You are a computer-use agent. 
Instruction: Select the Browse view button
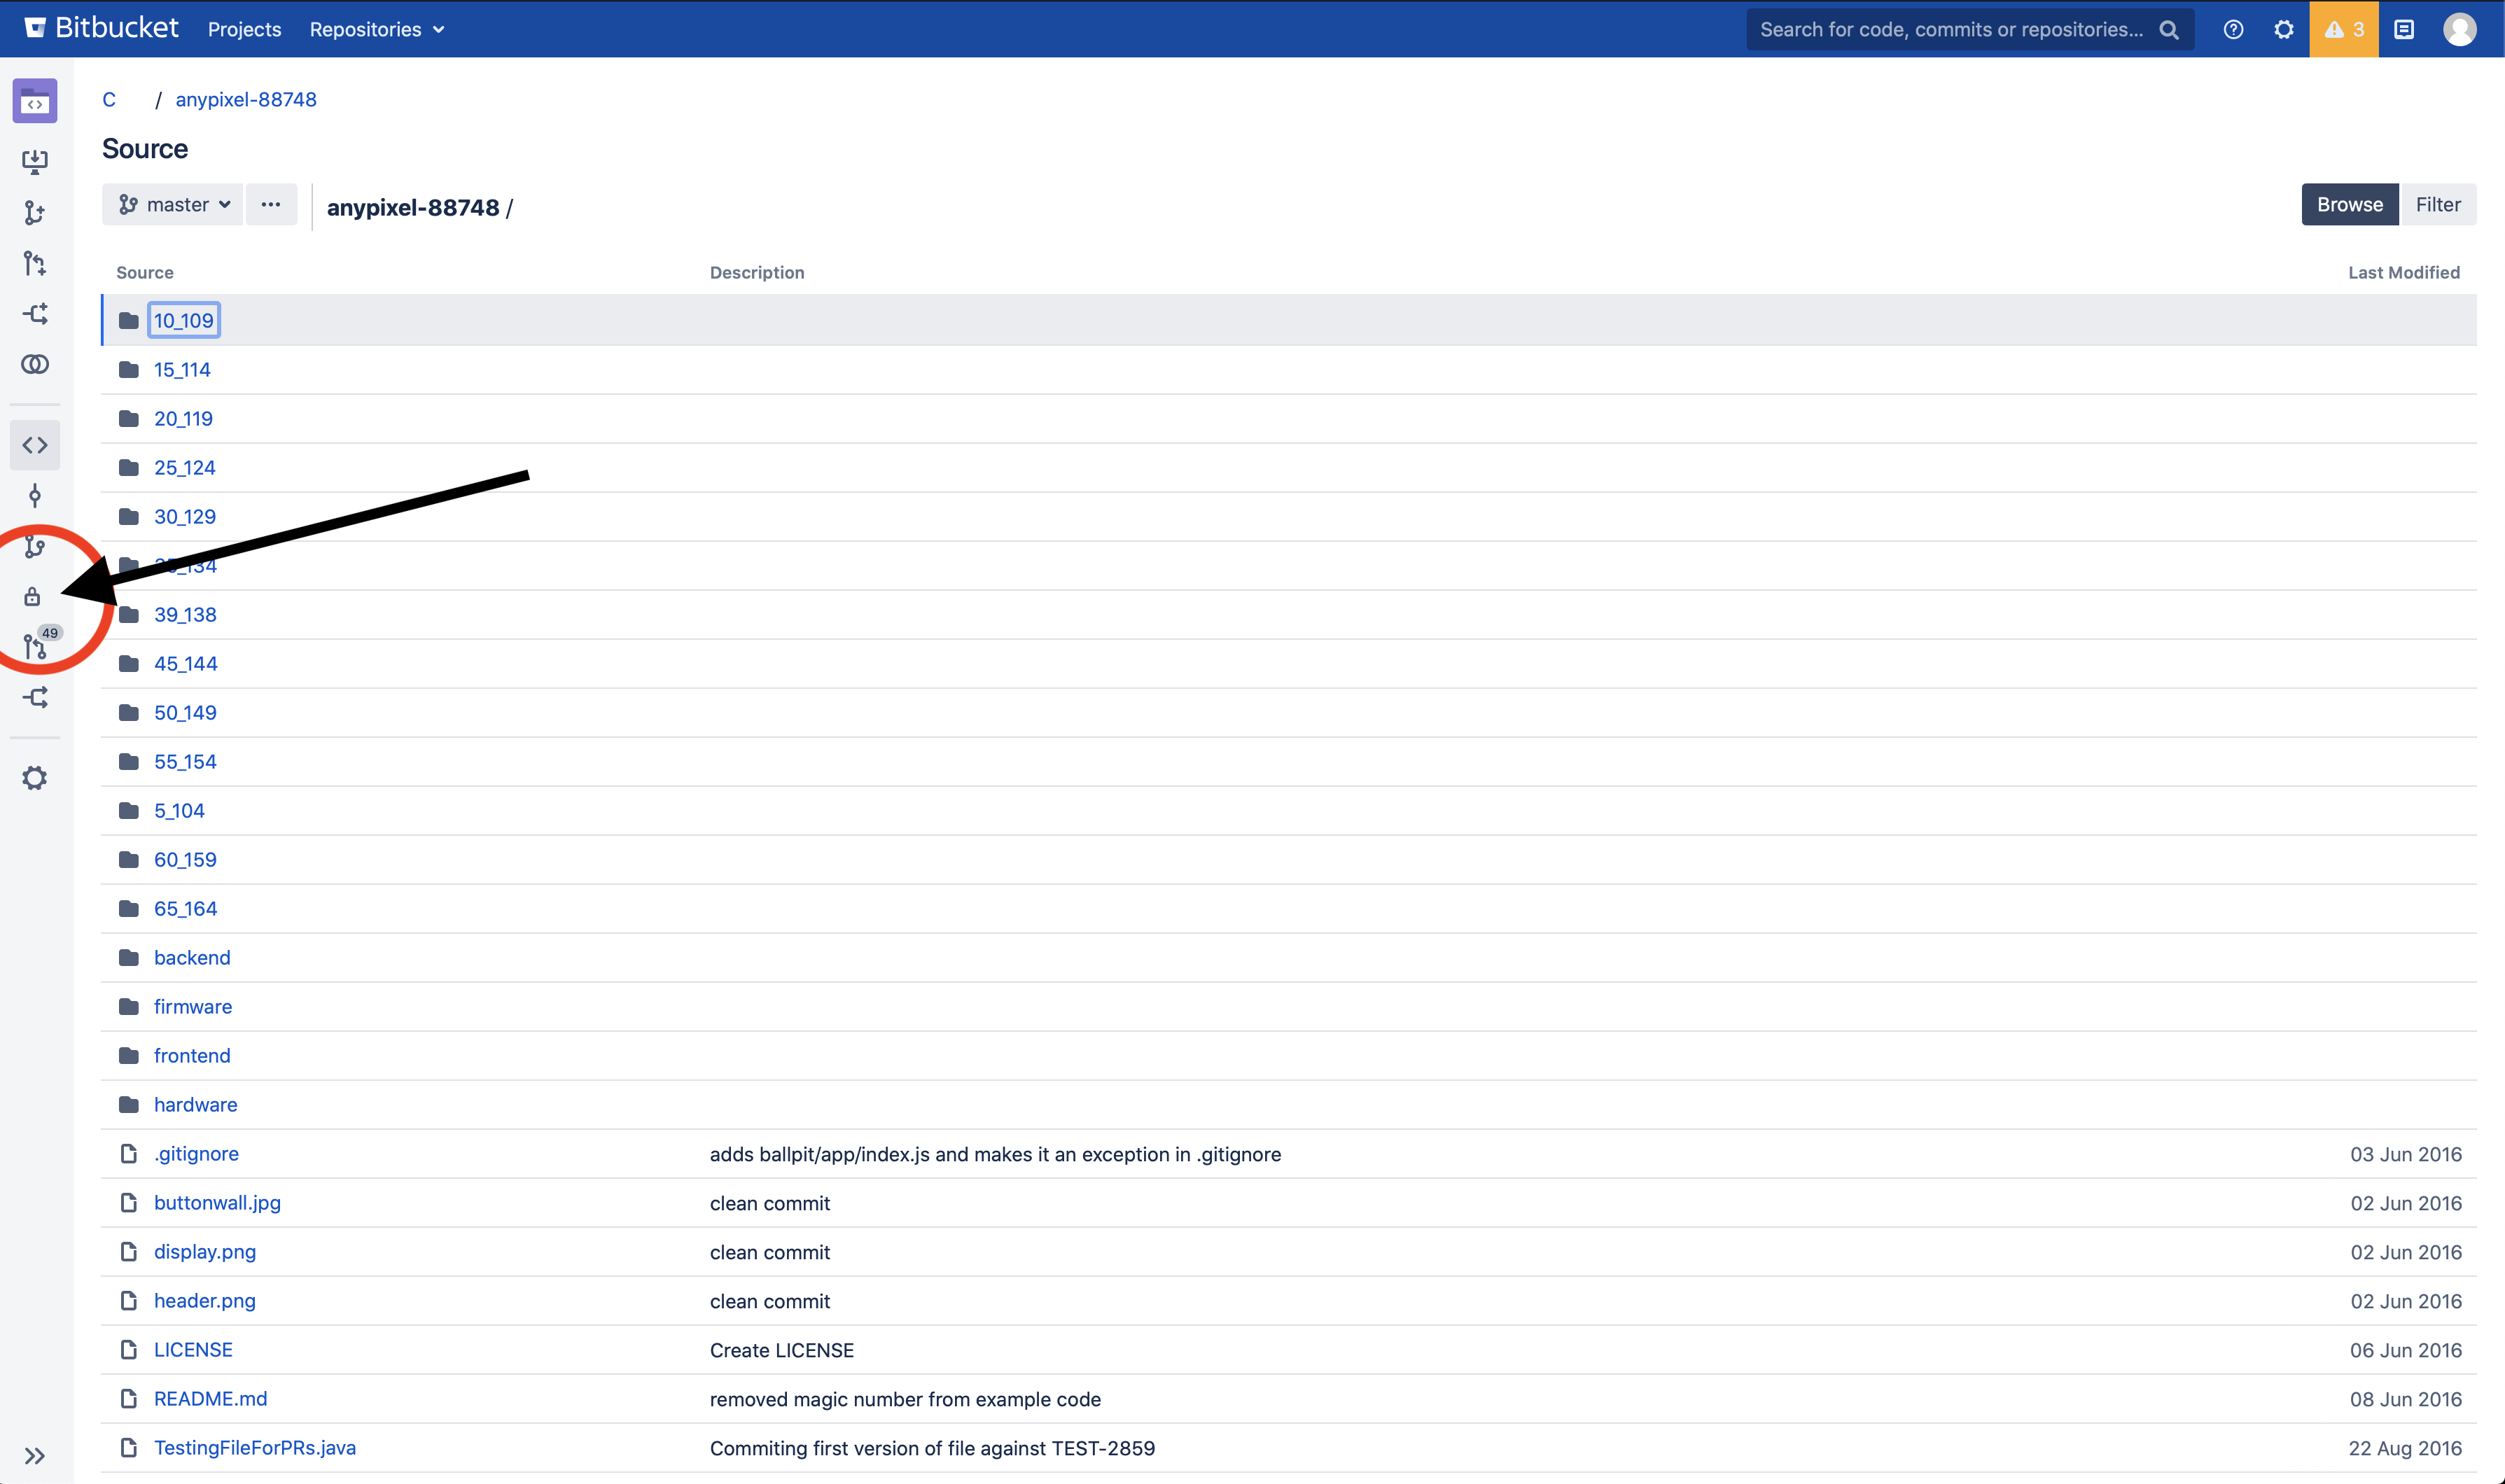tap(2349, 205)
